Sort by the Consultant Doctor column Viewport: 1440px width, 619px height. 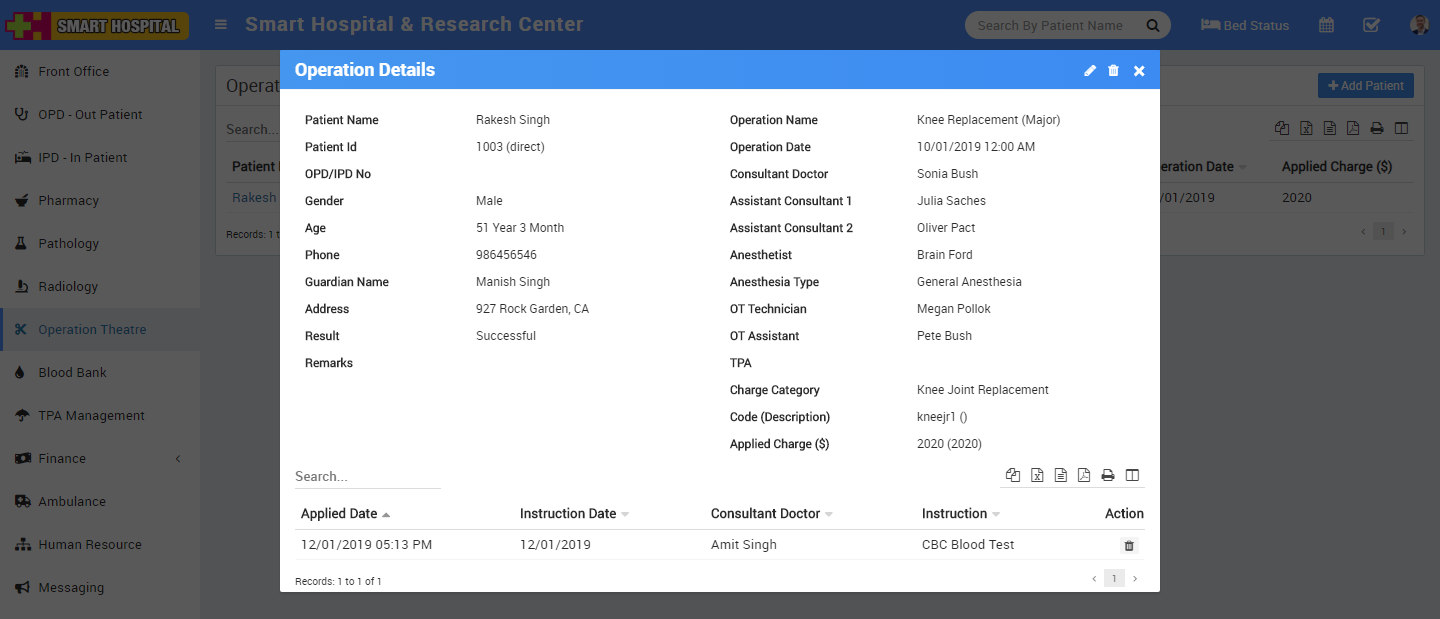pos(765,514)
